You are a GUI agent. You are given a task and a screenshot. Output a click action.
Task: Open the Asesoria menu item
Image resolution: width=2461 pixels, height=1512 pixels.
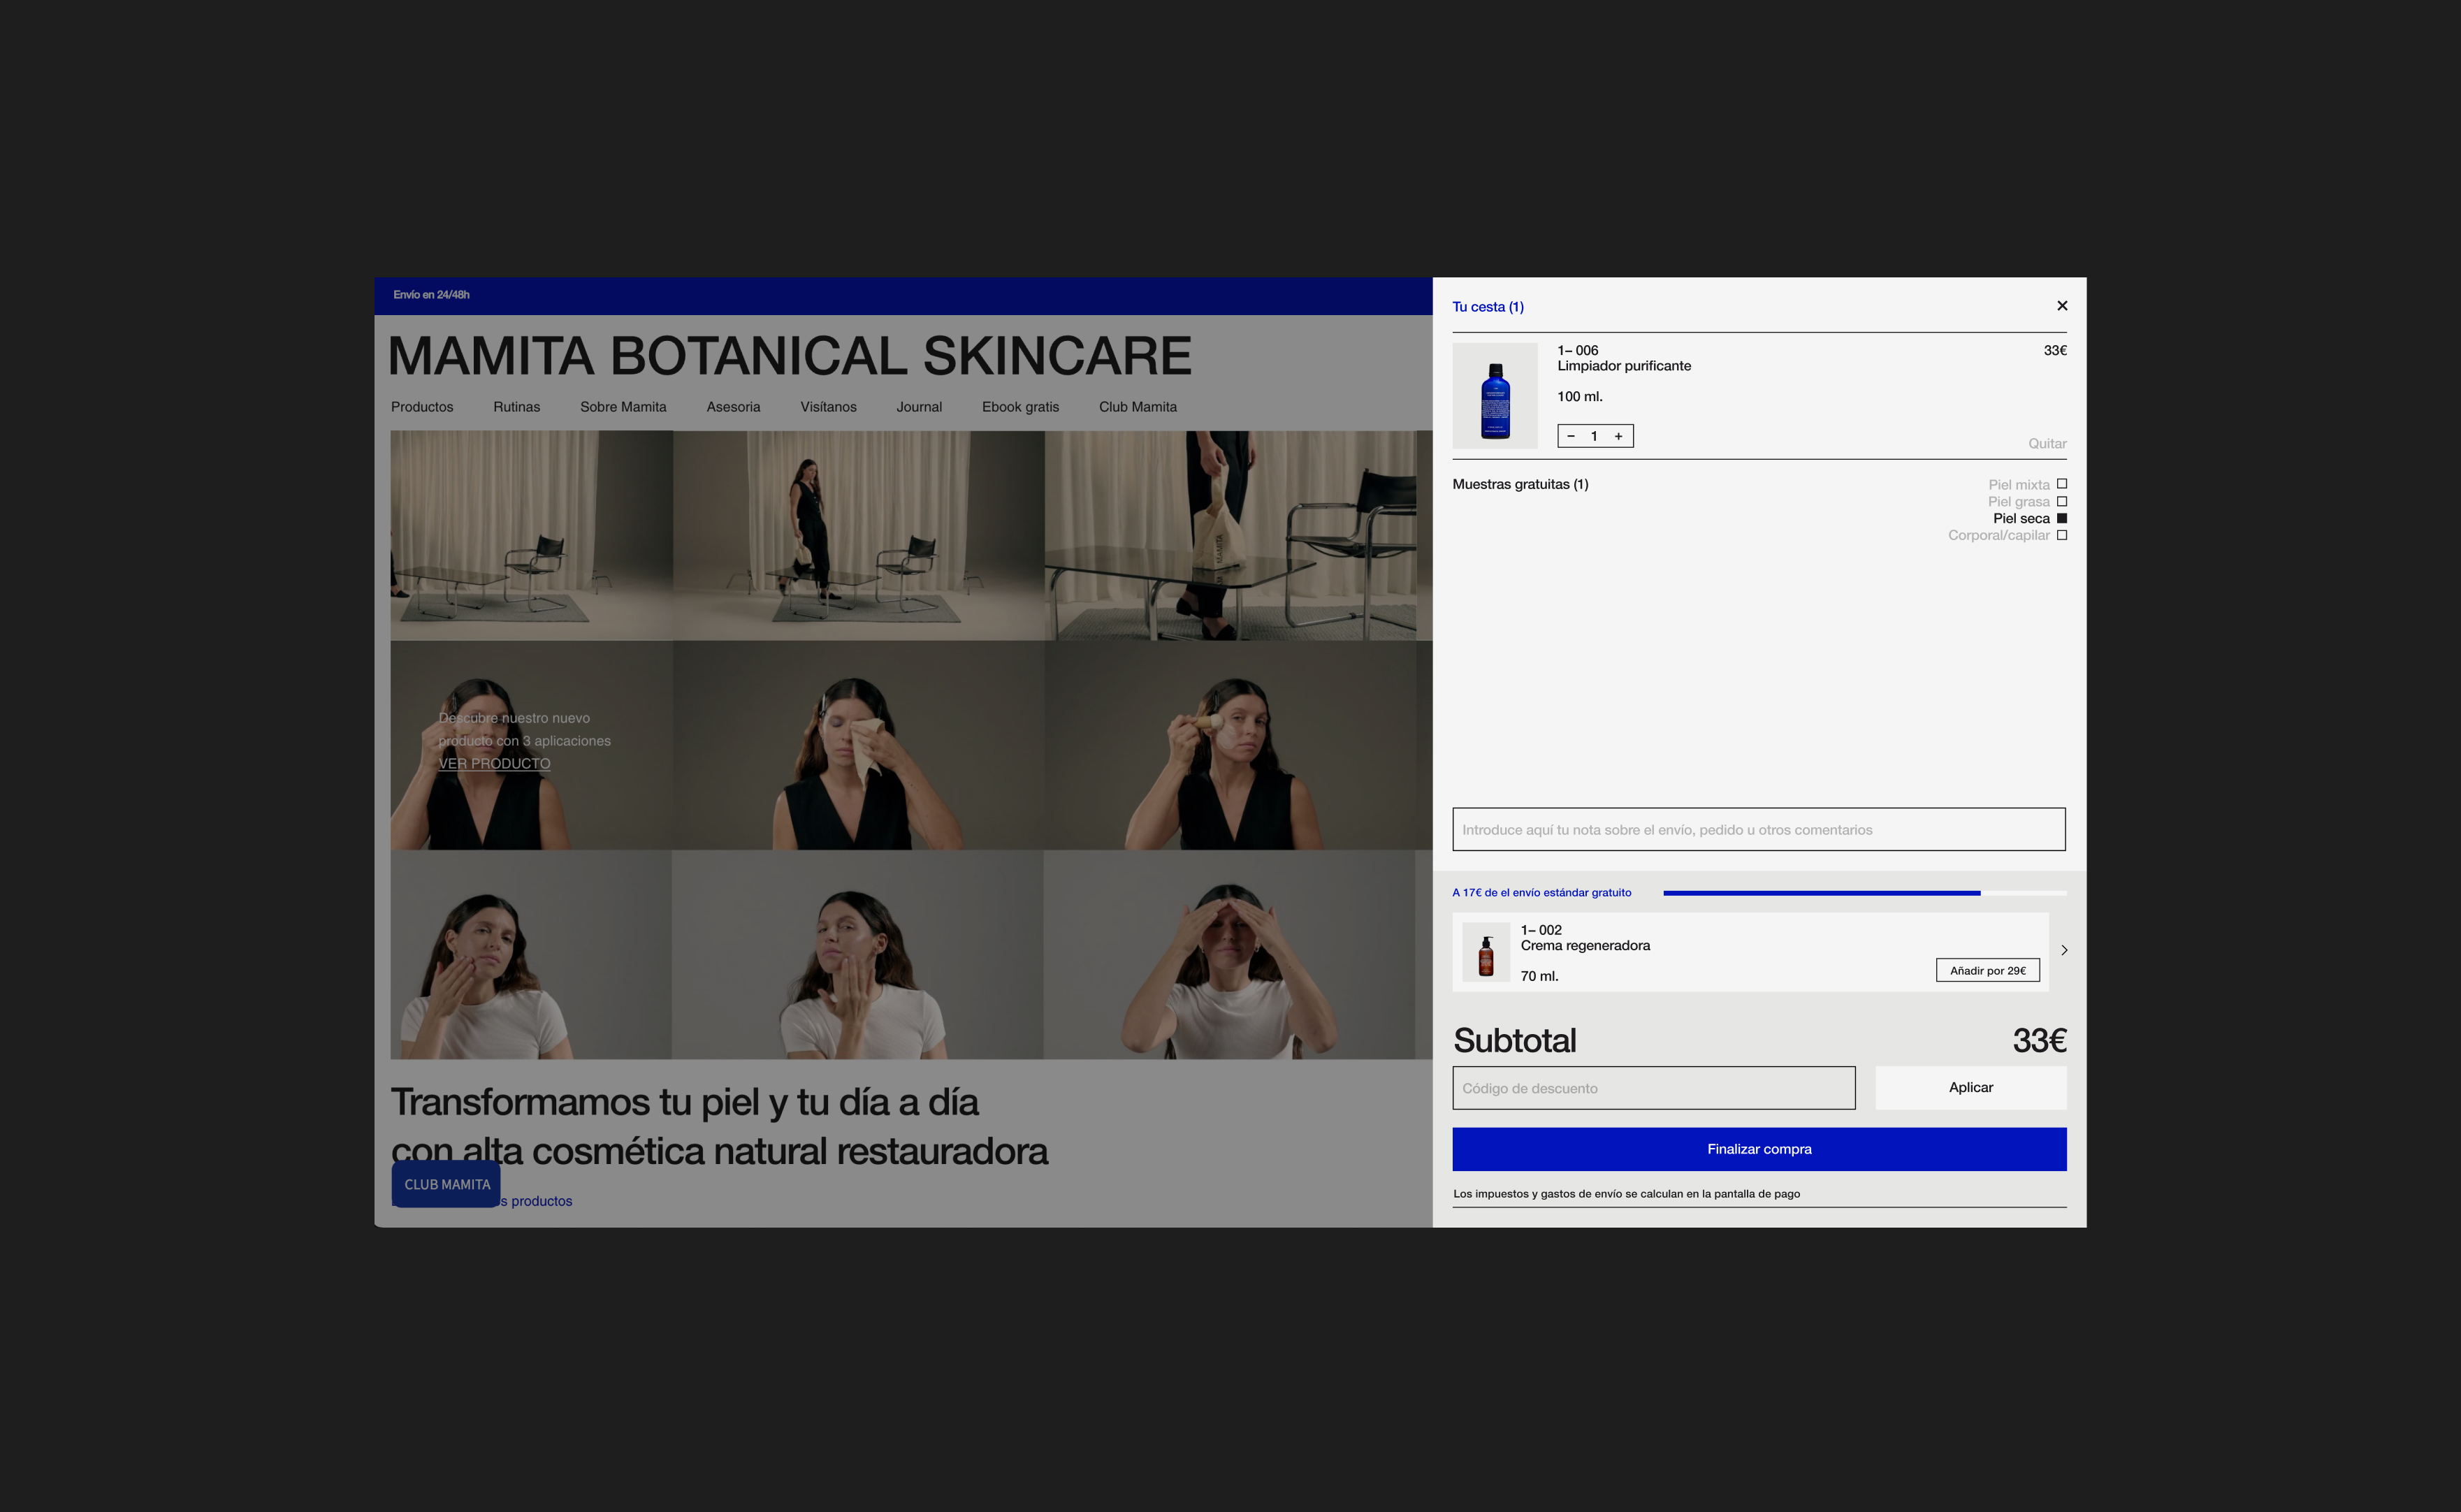(x=733, y=407)
